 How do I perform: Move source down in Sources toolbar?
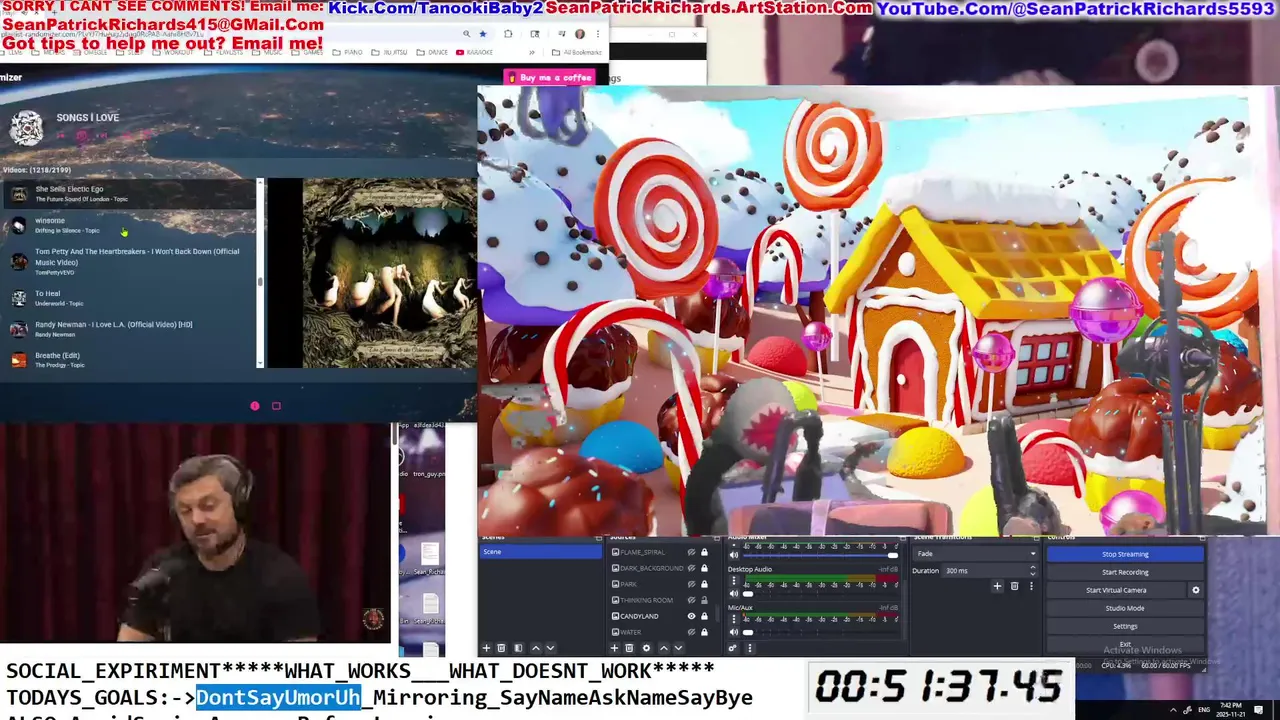pos(678,648)
